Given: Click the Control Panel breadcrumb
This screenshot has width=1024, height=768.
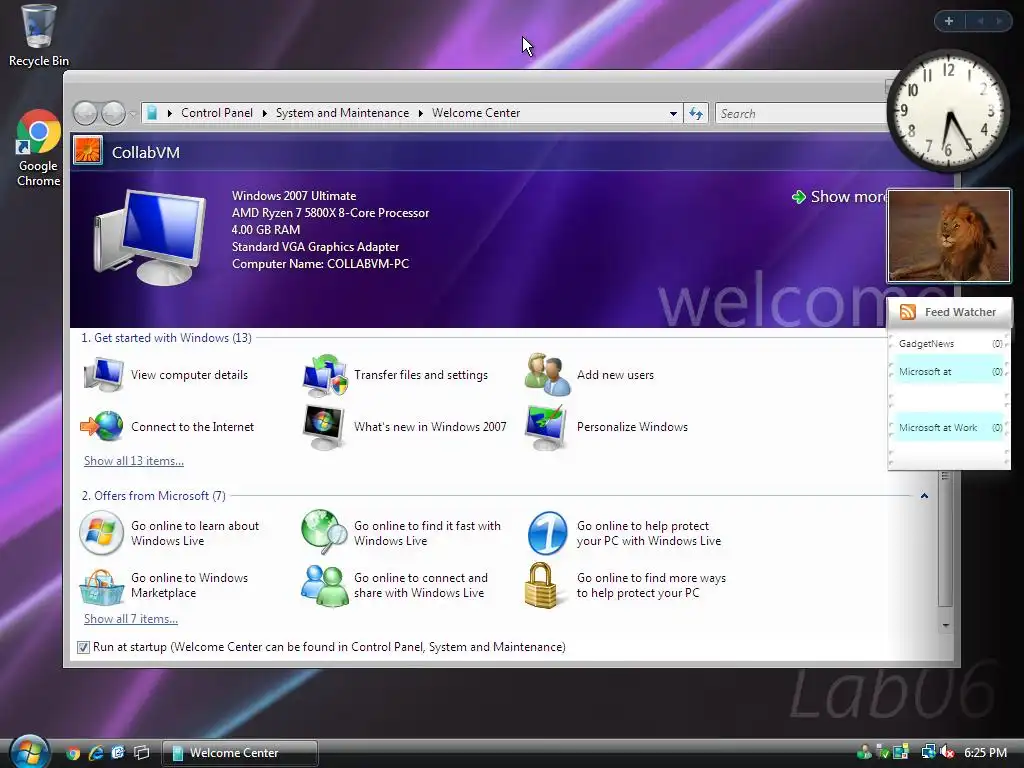Looking at the screenshot, I should [x=217, y=113].
